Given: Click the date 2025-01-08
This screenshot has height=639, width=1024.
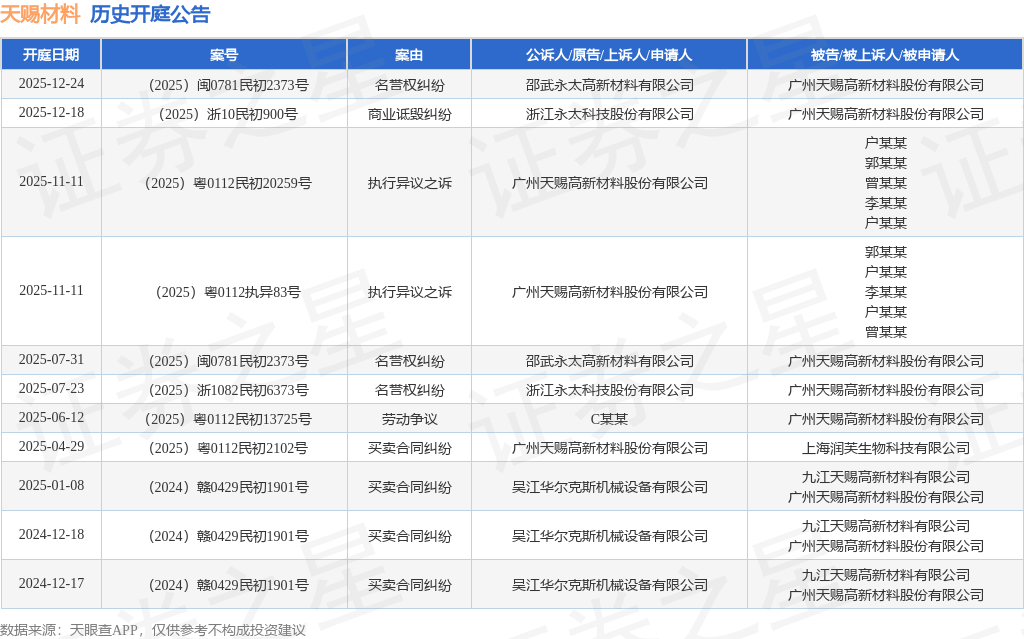Looking at the screenshot, I should (51, 485).
